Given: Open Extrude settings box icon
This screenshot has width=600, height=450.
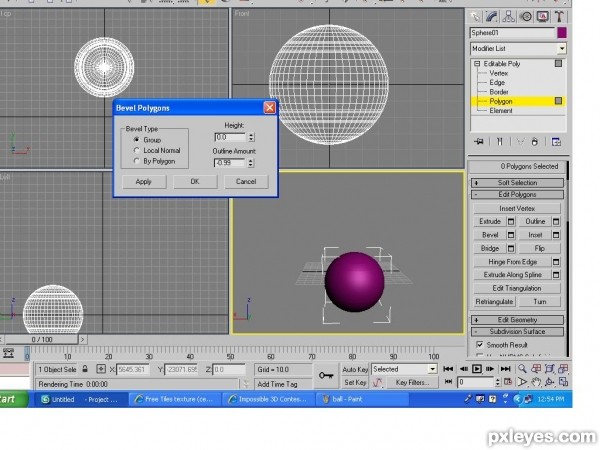Looking at the screenshot, I should [x=511, y=222].
